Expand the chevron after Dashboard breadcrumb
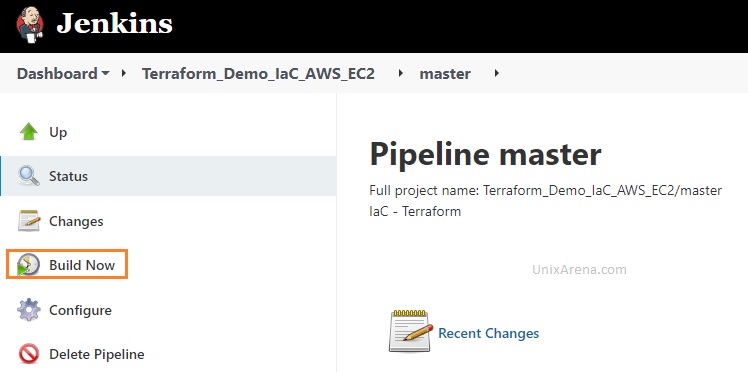The width and height of the screenshot is (748, 372). 124,73
